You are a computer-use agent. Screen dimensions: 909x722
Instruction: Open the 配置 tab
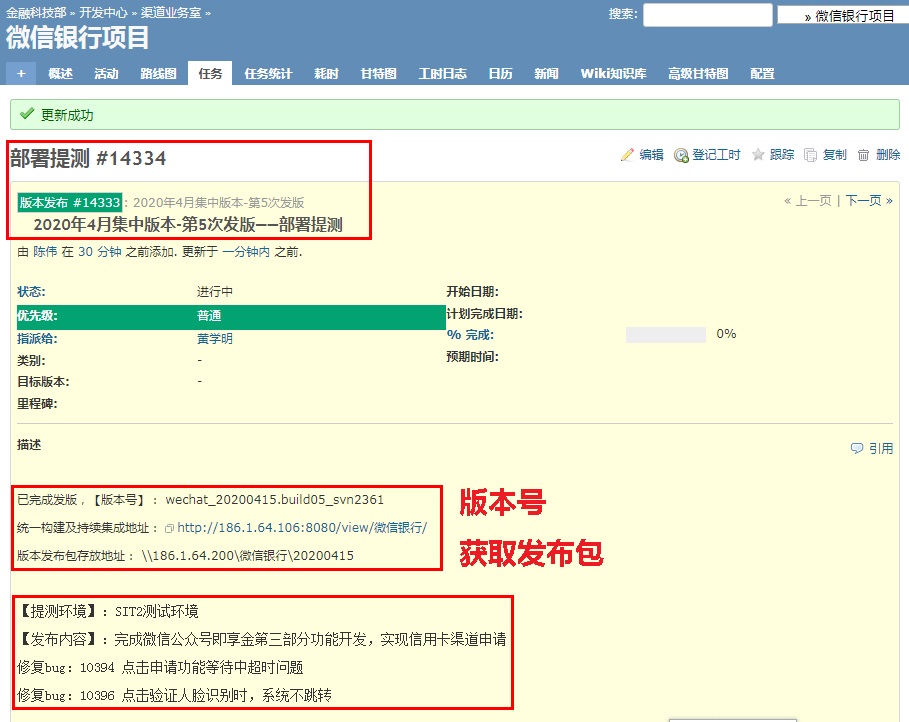(x=762, y=74)
